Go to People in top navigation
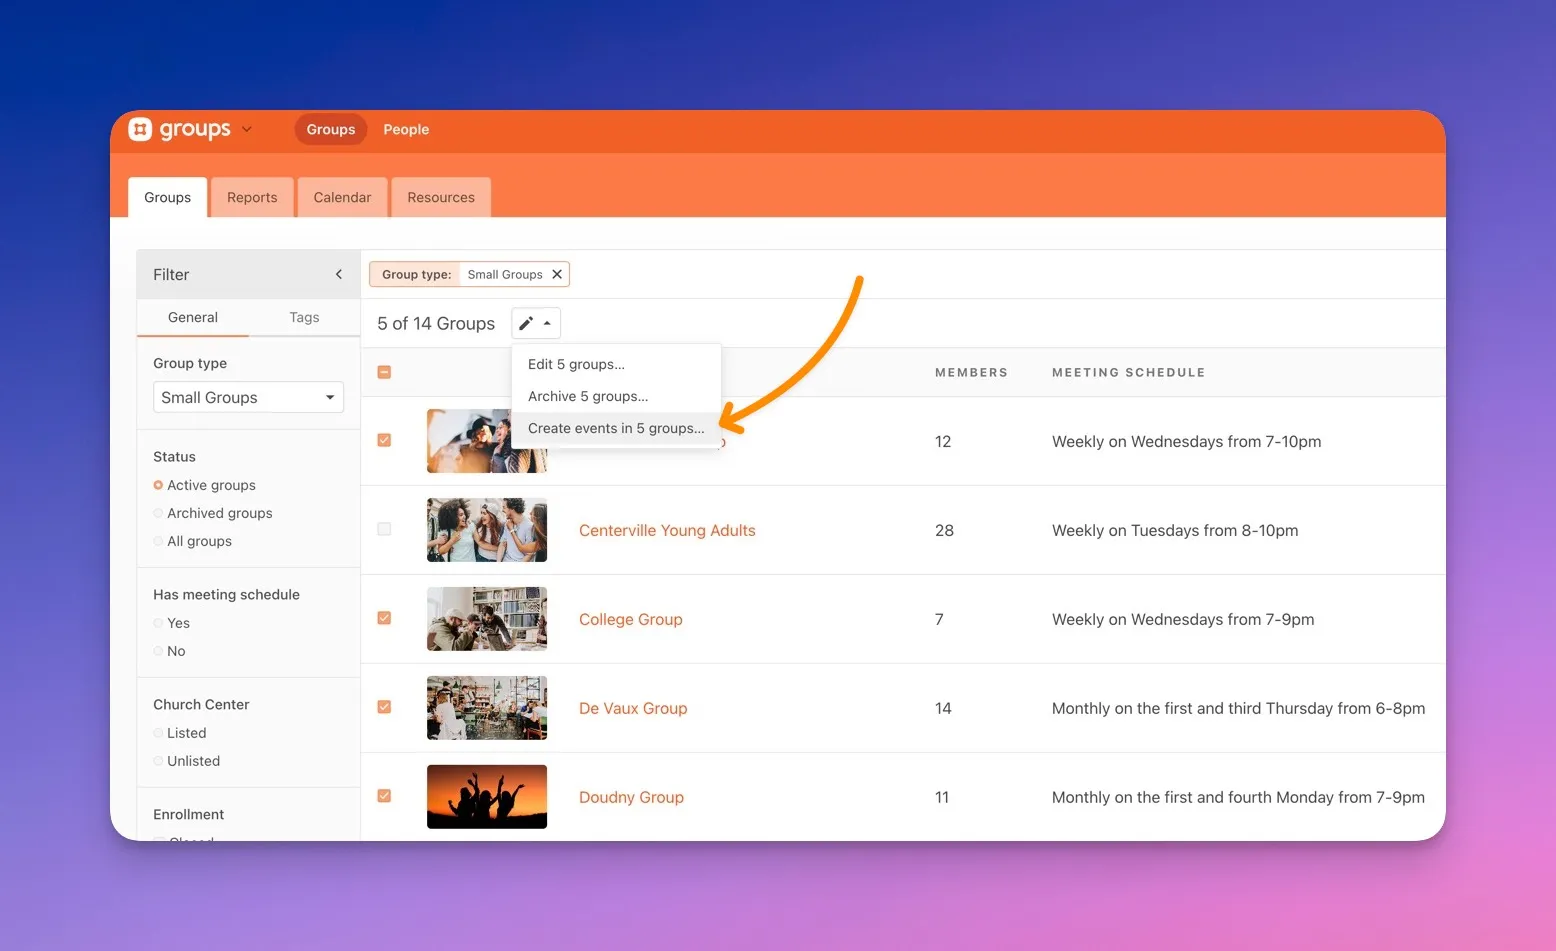The image size is (1556, 951). pyautogui.click(x=406, y=129)
